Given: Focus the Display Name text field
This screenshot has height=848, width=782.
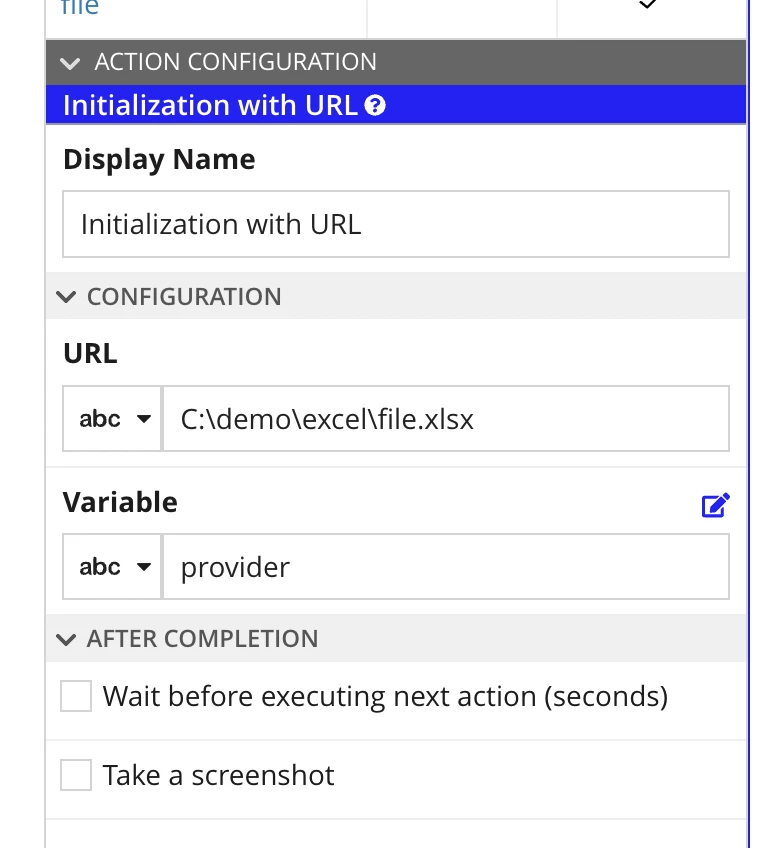Looking at the screenshot, I should pos(396,224).
